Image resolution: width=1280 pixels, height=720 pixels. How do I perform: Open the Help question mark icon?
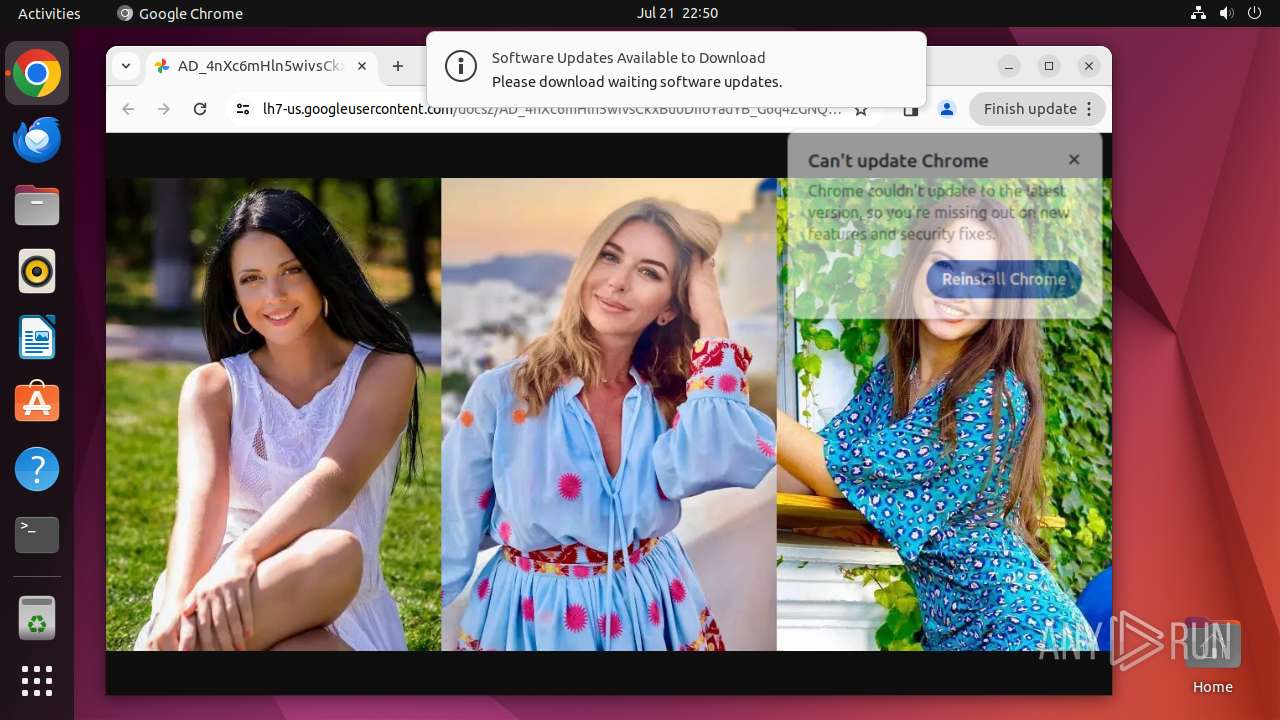(37, 469)
